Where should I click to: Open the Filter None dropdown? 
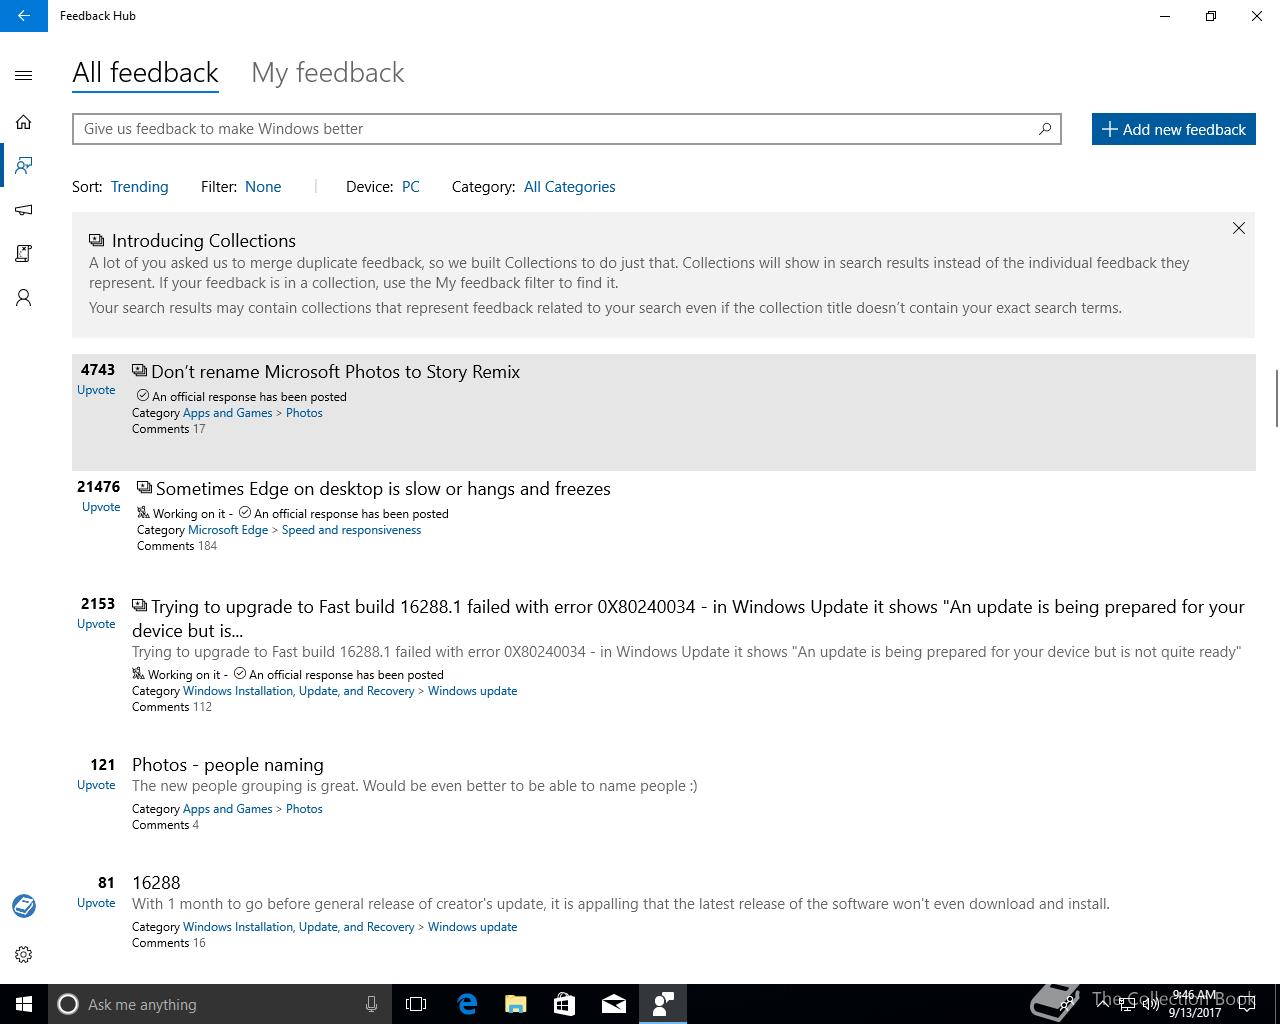[x=263, y=186]
